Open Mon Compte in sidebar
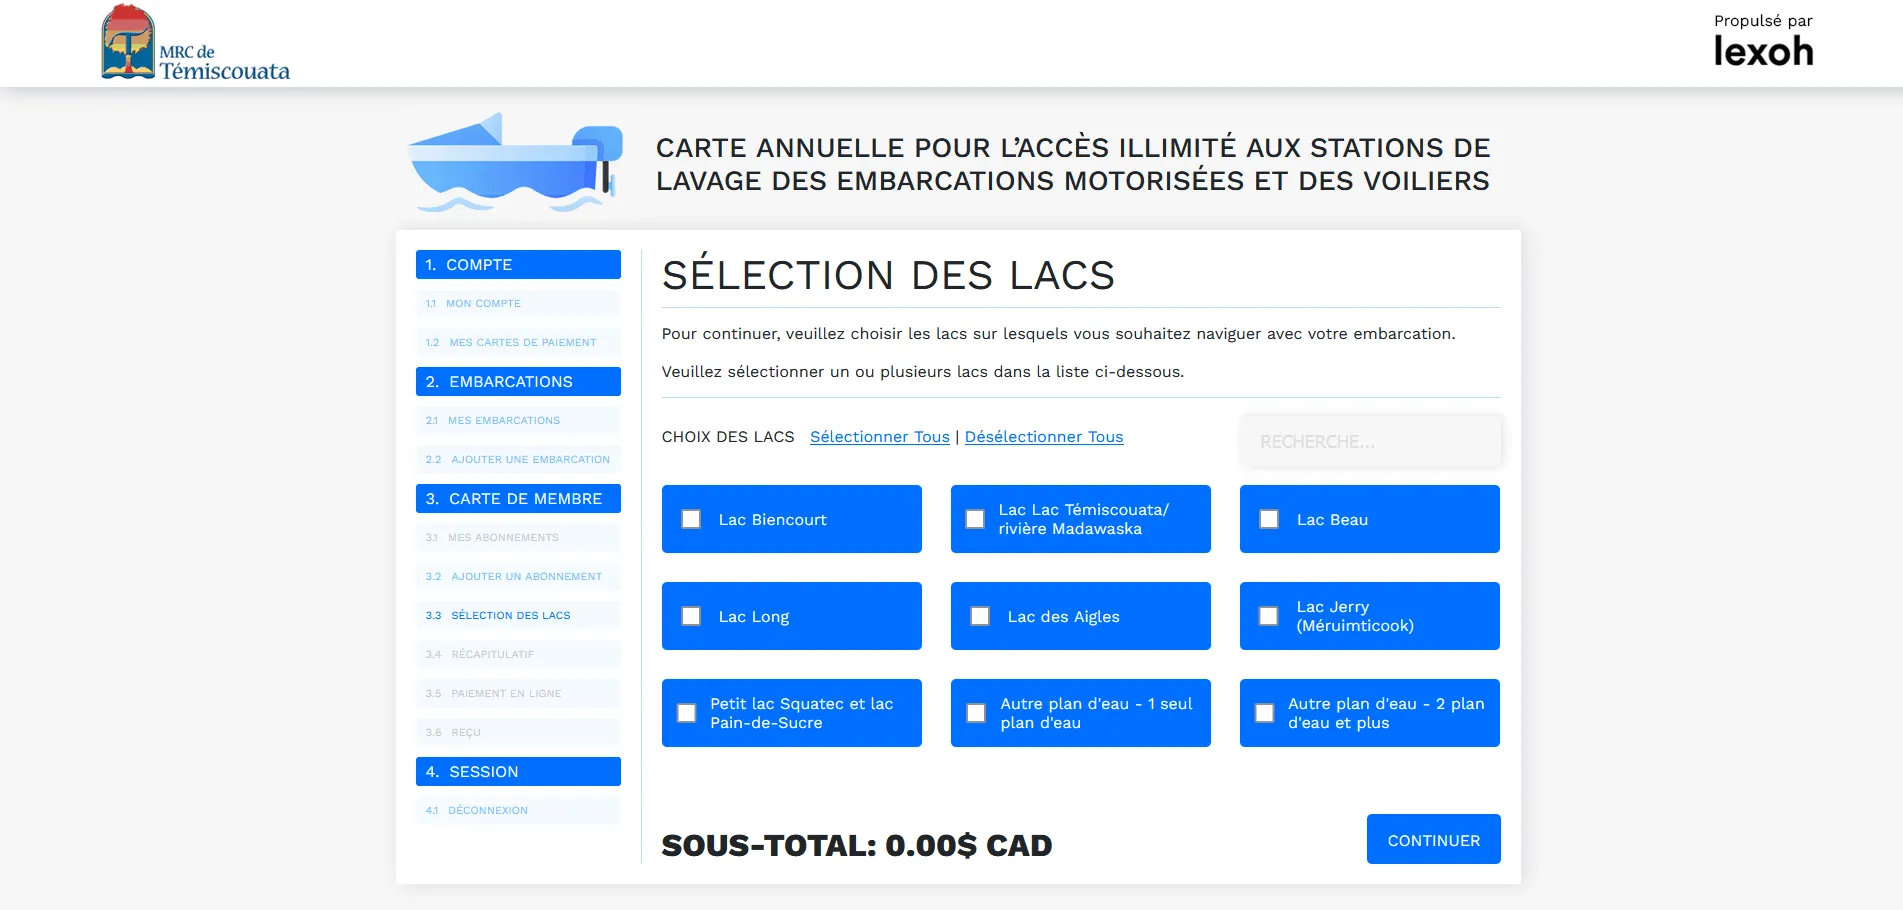 click(483, 304)
